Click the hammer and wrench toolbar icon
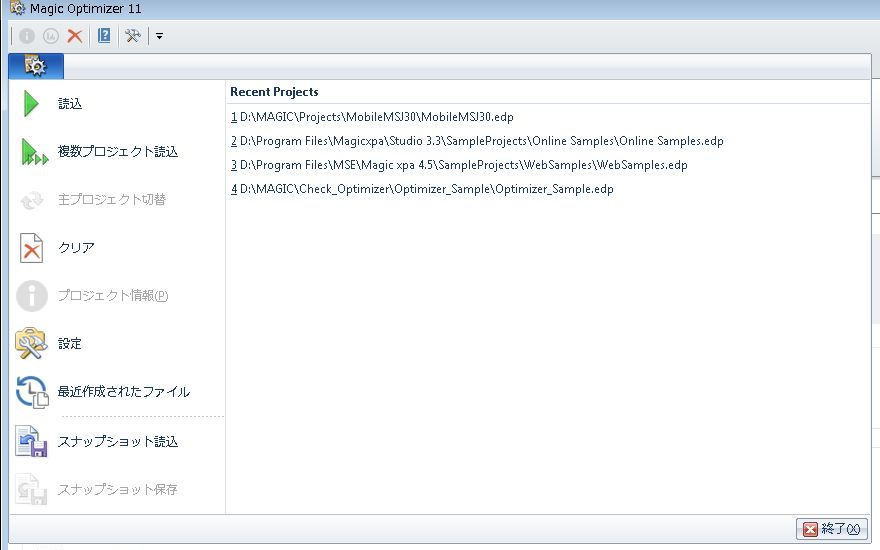The height and width of the screenshot is (550, 880). pos(132,36)
